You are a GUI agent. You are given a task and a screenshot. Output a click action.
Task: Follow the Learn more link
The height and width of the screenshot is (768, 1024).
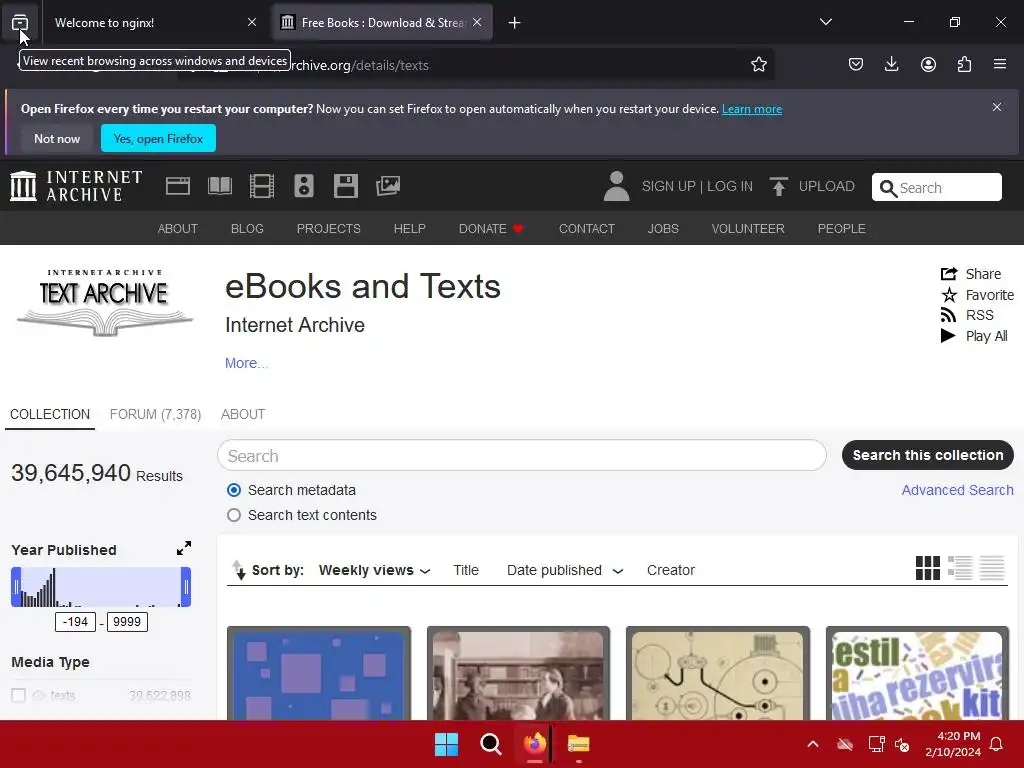coord(752,109)
